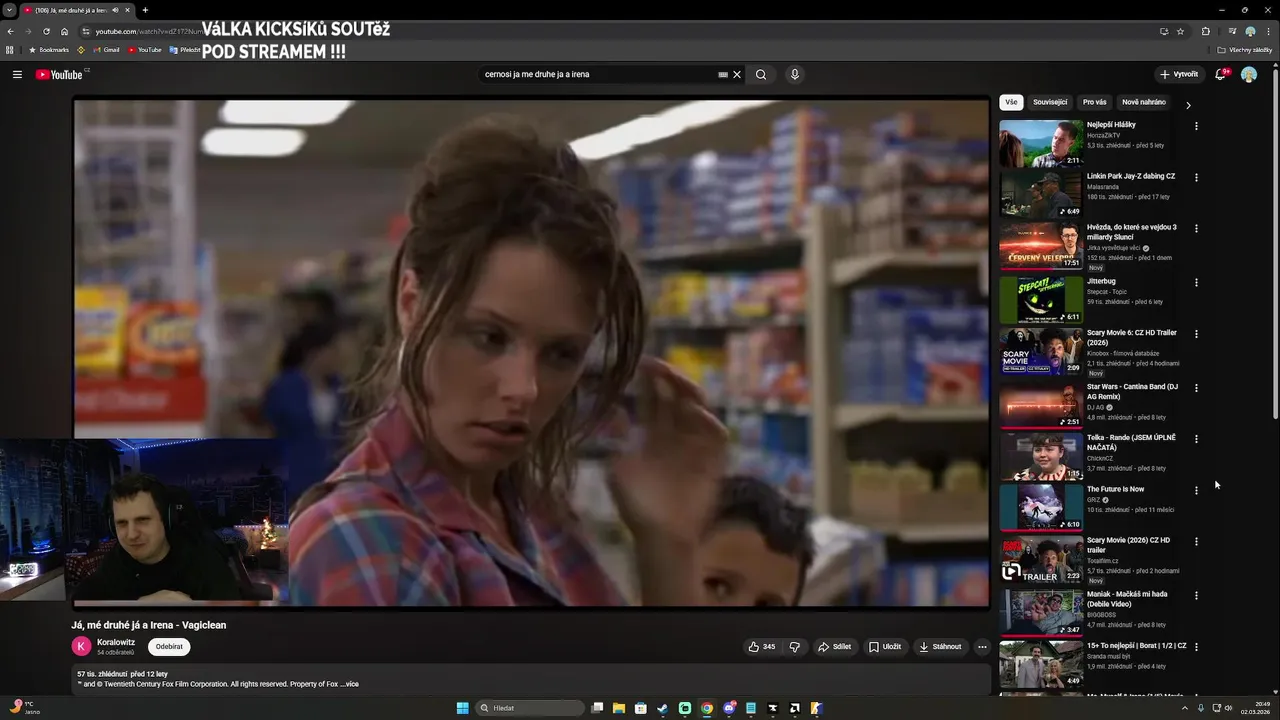
Task: Click the Chrome address bar URL
Action: click(x=148, y=31)
